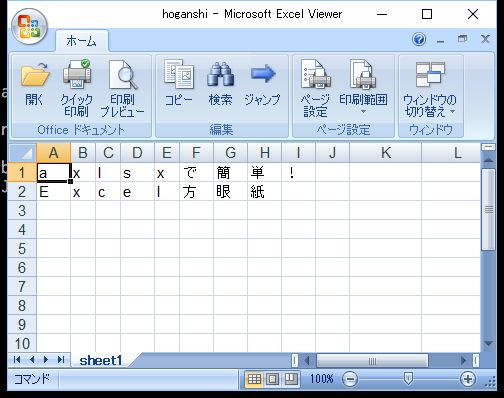The width and height of the screenshot is (504, 398).
Task: Click the 検索 binoculars search icon
Action: 220,75
